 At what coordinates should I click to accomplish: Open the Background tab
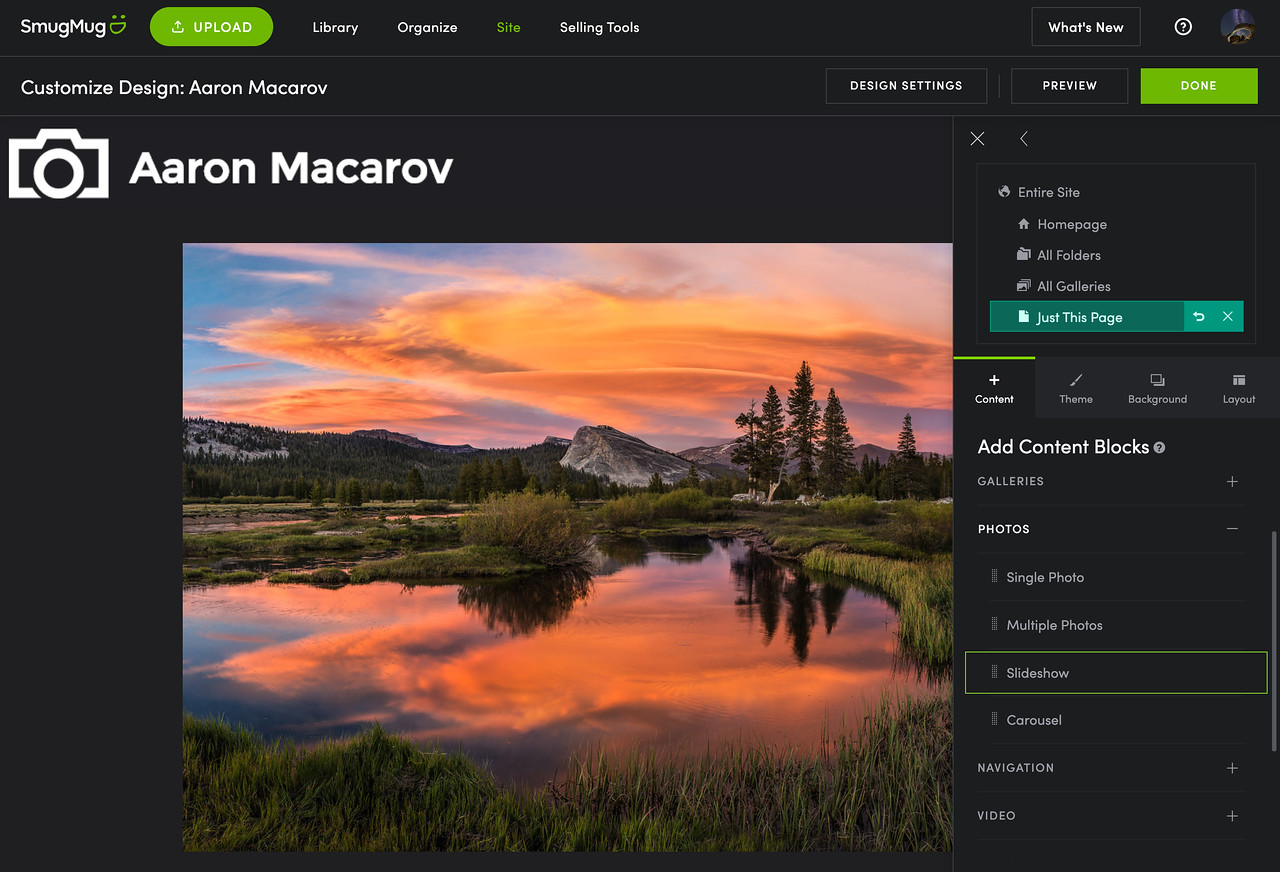click(1157, 388)
